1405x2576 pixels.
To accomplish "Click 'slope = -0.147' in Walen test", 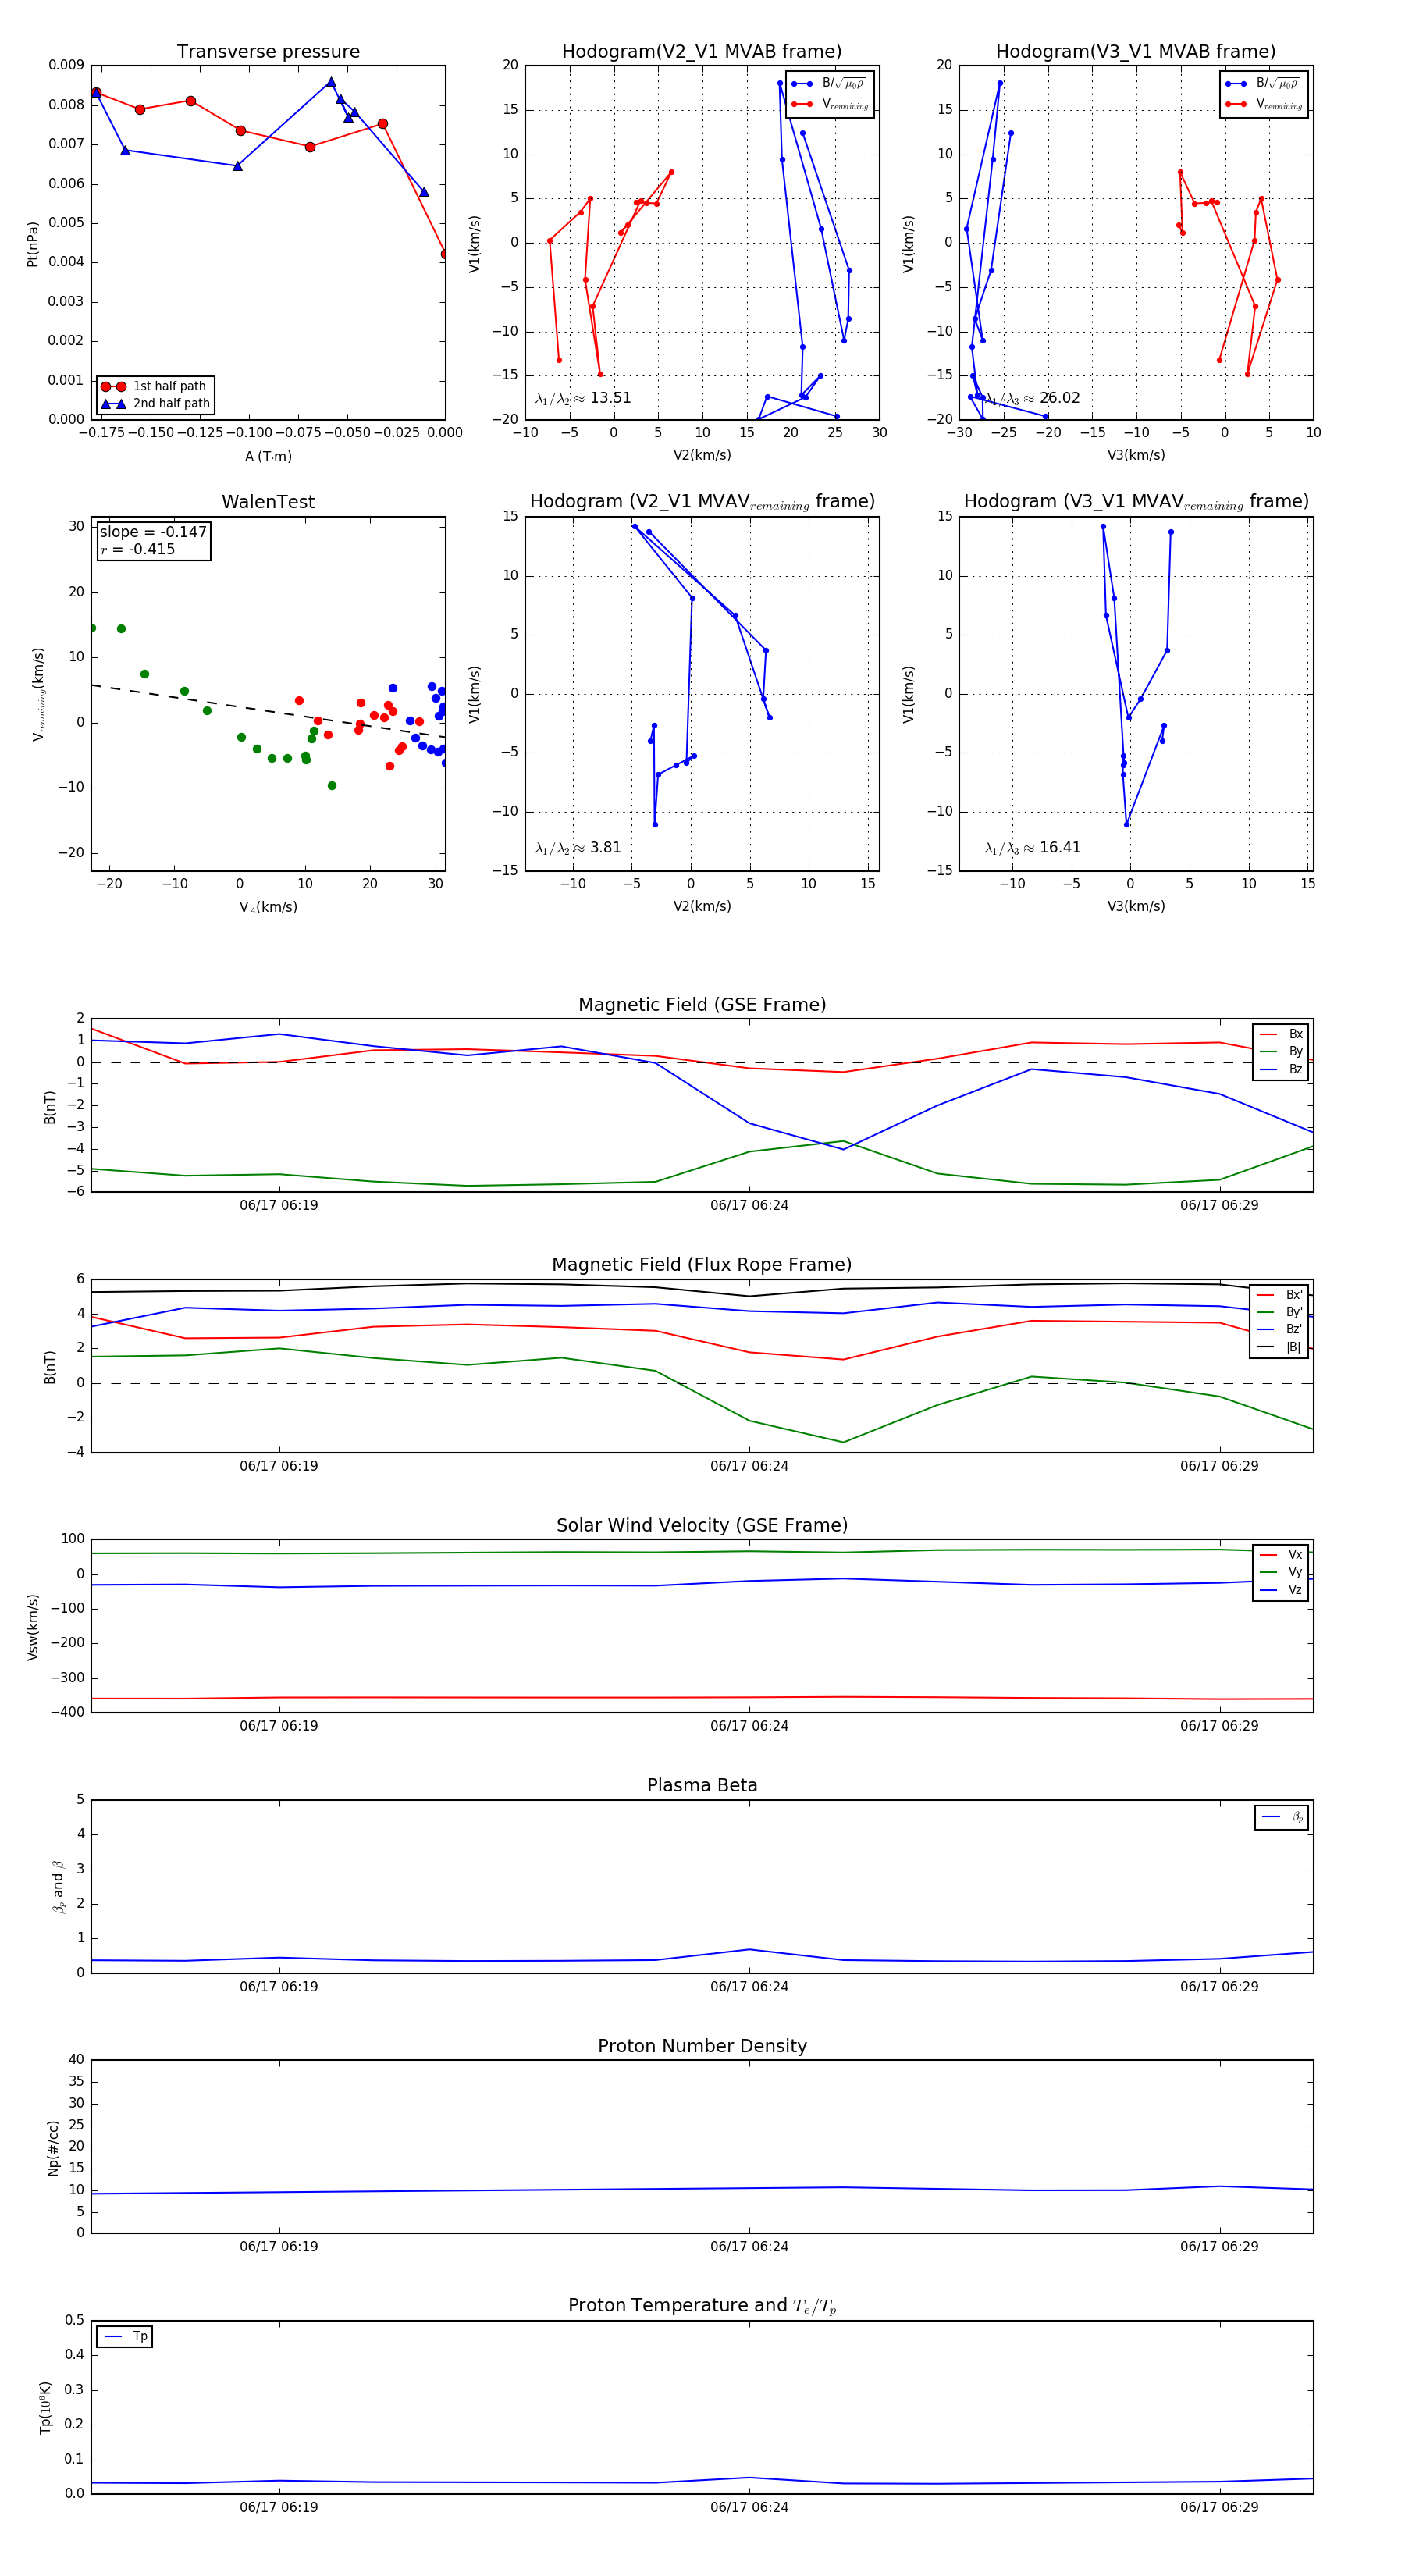I will [x=153, y=532].
